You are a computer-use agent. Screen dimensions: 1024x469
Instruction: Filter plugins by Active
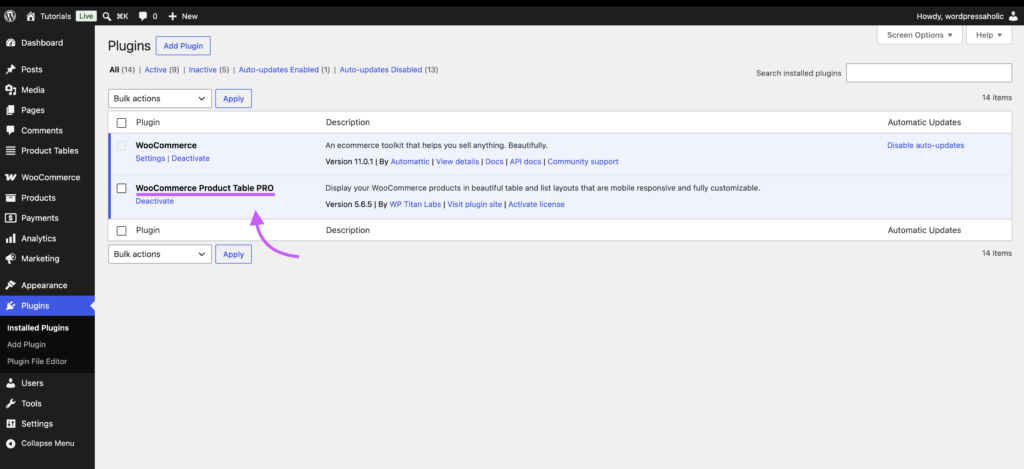[155, 70]
